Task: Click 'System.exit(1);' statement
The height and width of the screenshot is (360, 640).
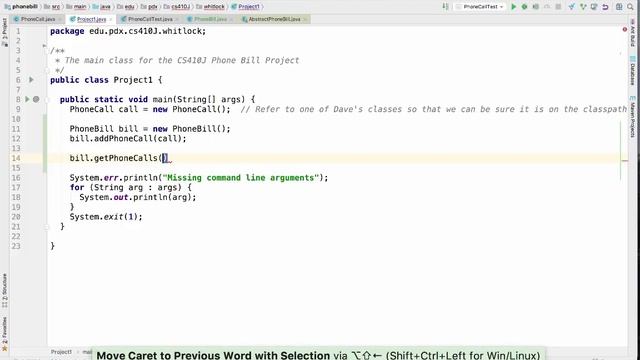Action: pos(106,217)
